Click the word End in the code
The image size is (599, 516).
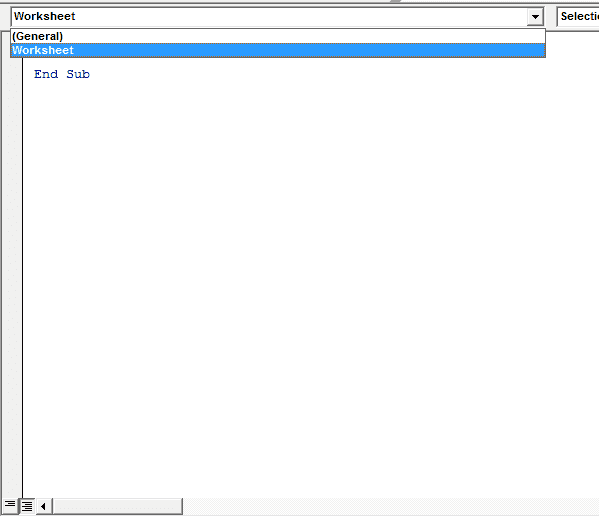coord(46,74)
